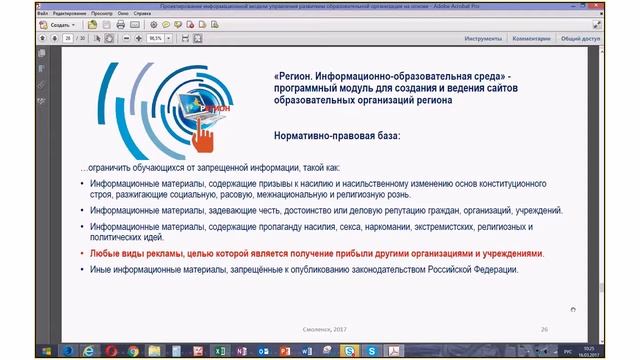Open the Редактирование menu
640x360 pixels.
tap(69, 13)
